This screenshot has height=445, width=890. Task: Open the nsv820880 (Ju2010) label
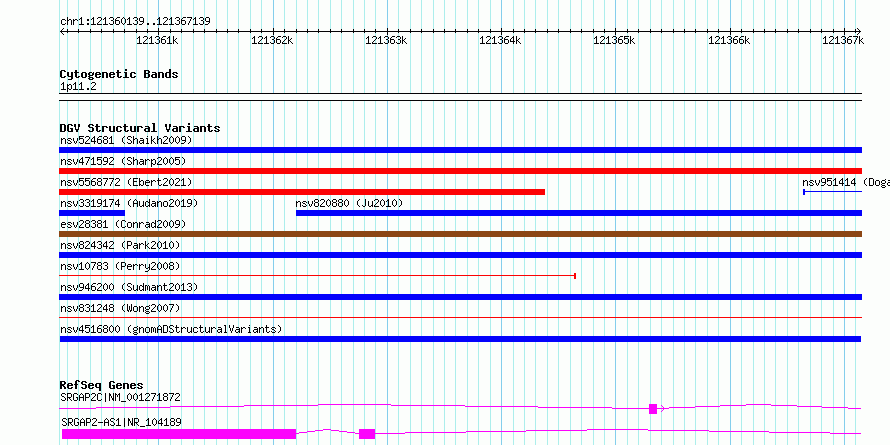(x=349, y=203)
